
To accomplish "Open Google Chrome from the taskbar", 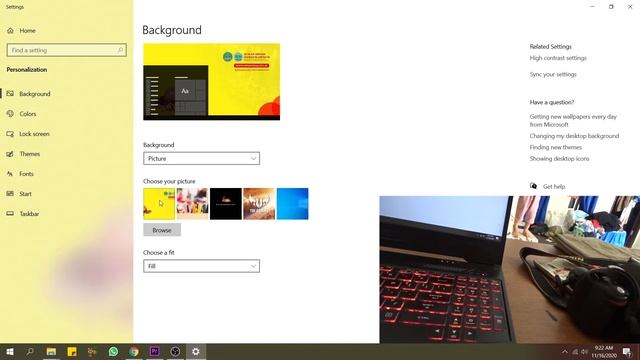I will pos(134,351).
